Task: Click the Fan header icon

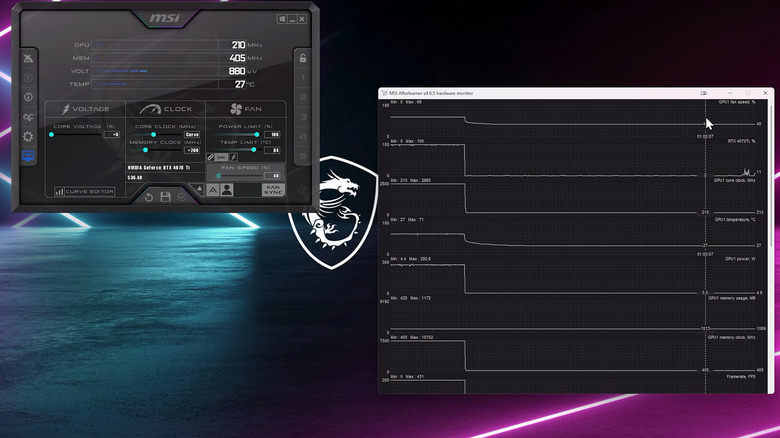Action: pos(236,109)
